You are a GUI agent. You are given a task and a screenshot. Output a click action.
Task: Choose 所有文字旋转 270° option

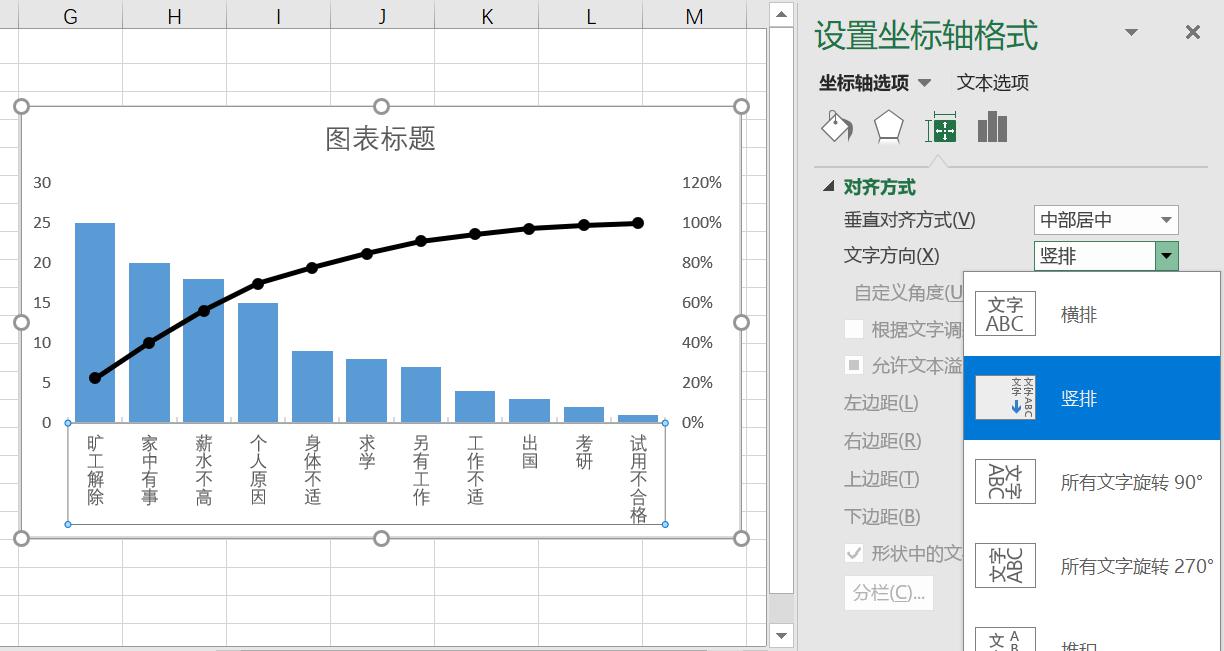click(x=1092, y=566)
